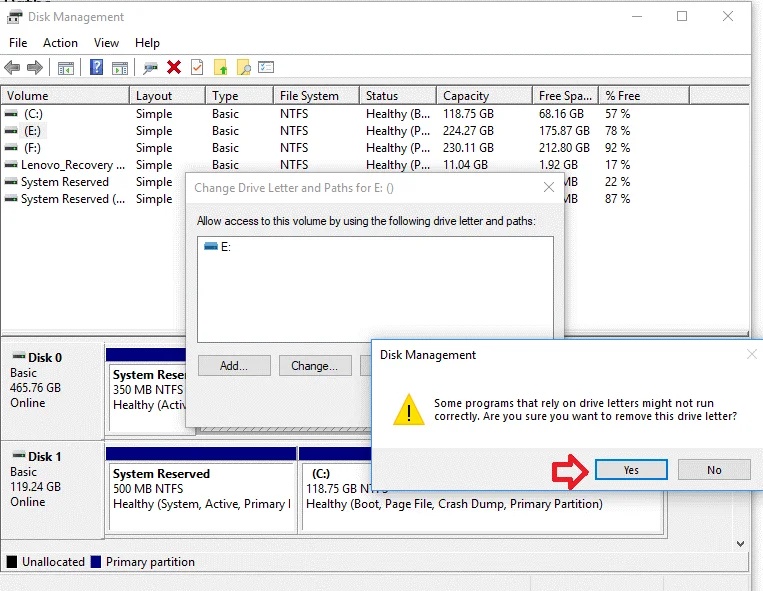Sort by the Capacity column header
763x591 pixels.
coord(484,96)
